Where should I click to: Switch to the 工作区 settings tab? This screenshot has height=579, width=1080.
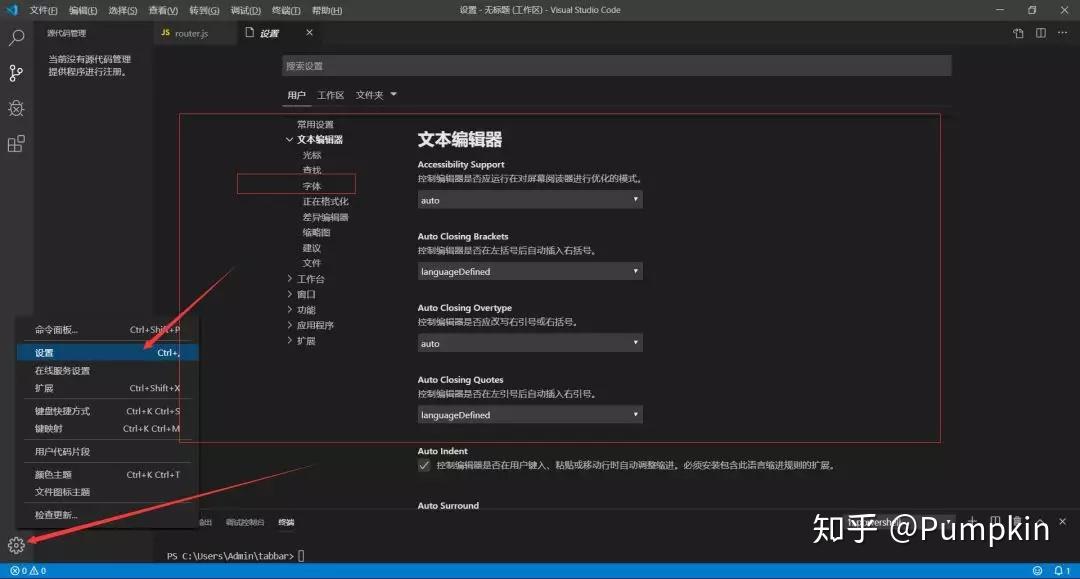pos(330,94)
